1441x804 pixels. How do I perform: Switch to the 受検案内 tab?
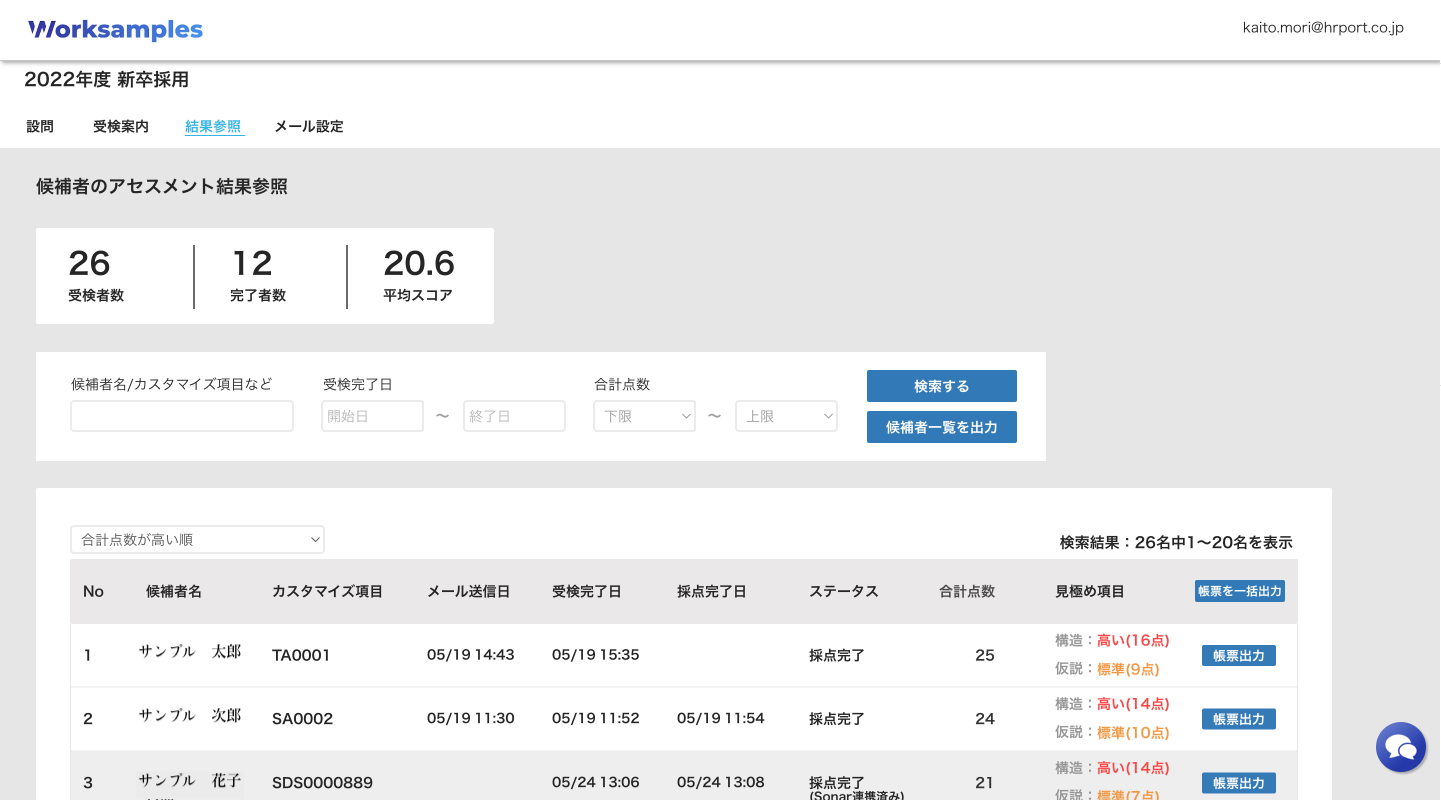click(121, 127)
